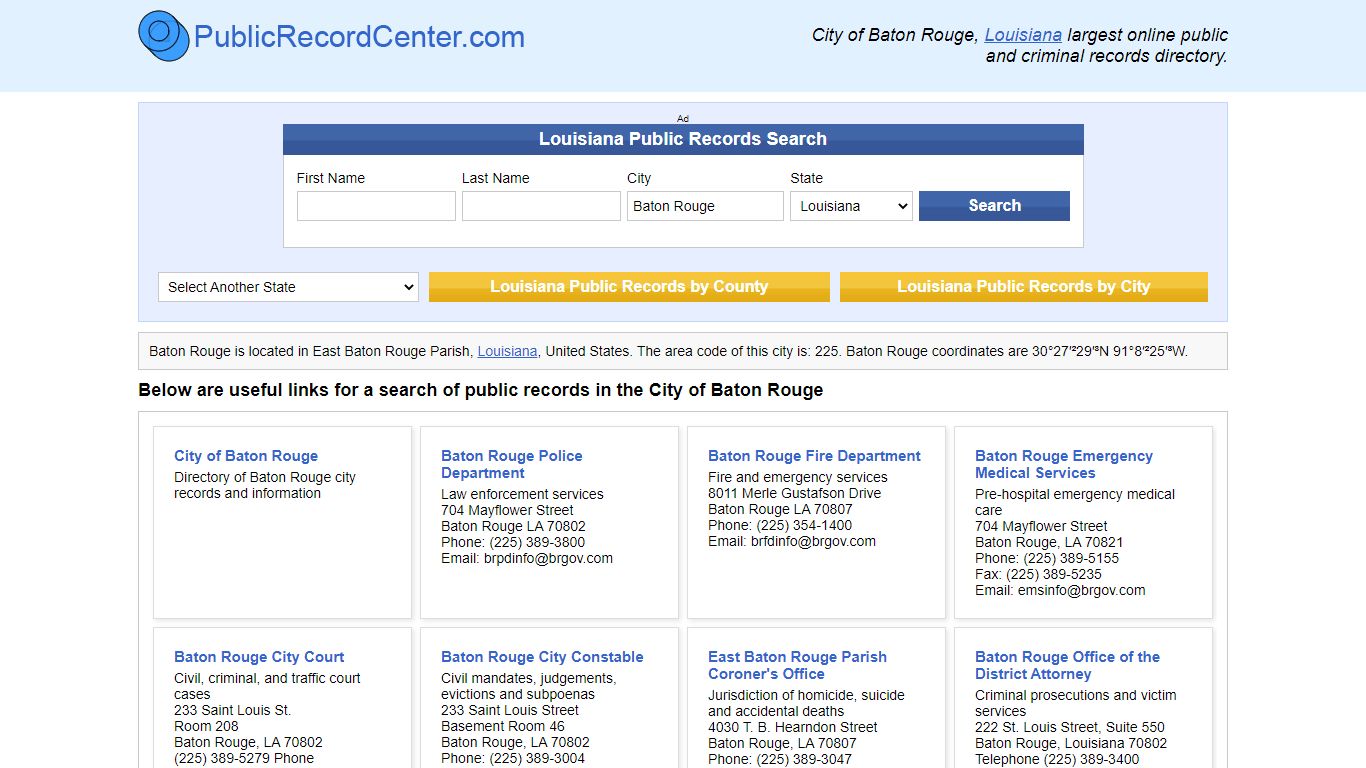
Task: Click the 8011 Merle Gustafson Drive address
Action: (x=795, y=493)
